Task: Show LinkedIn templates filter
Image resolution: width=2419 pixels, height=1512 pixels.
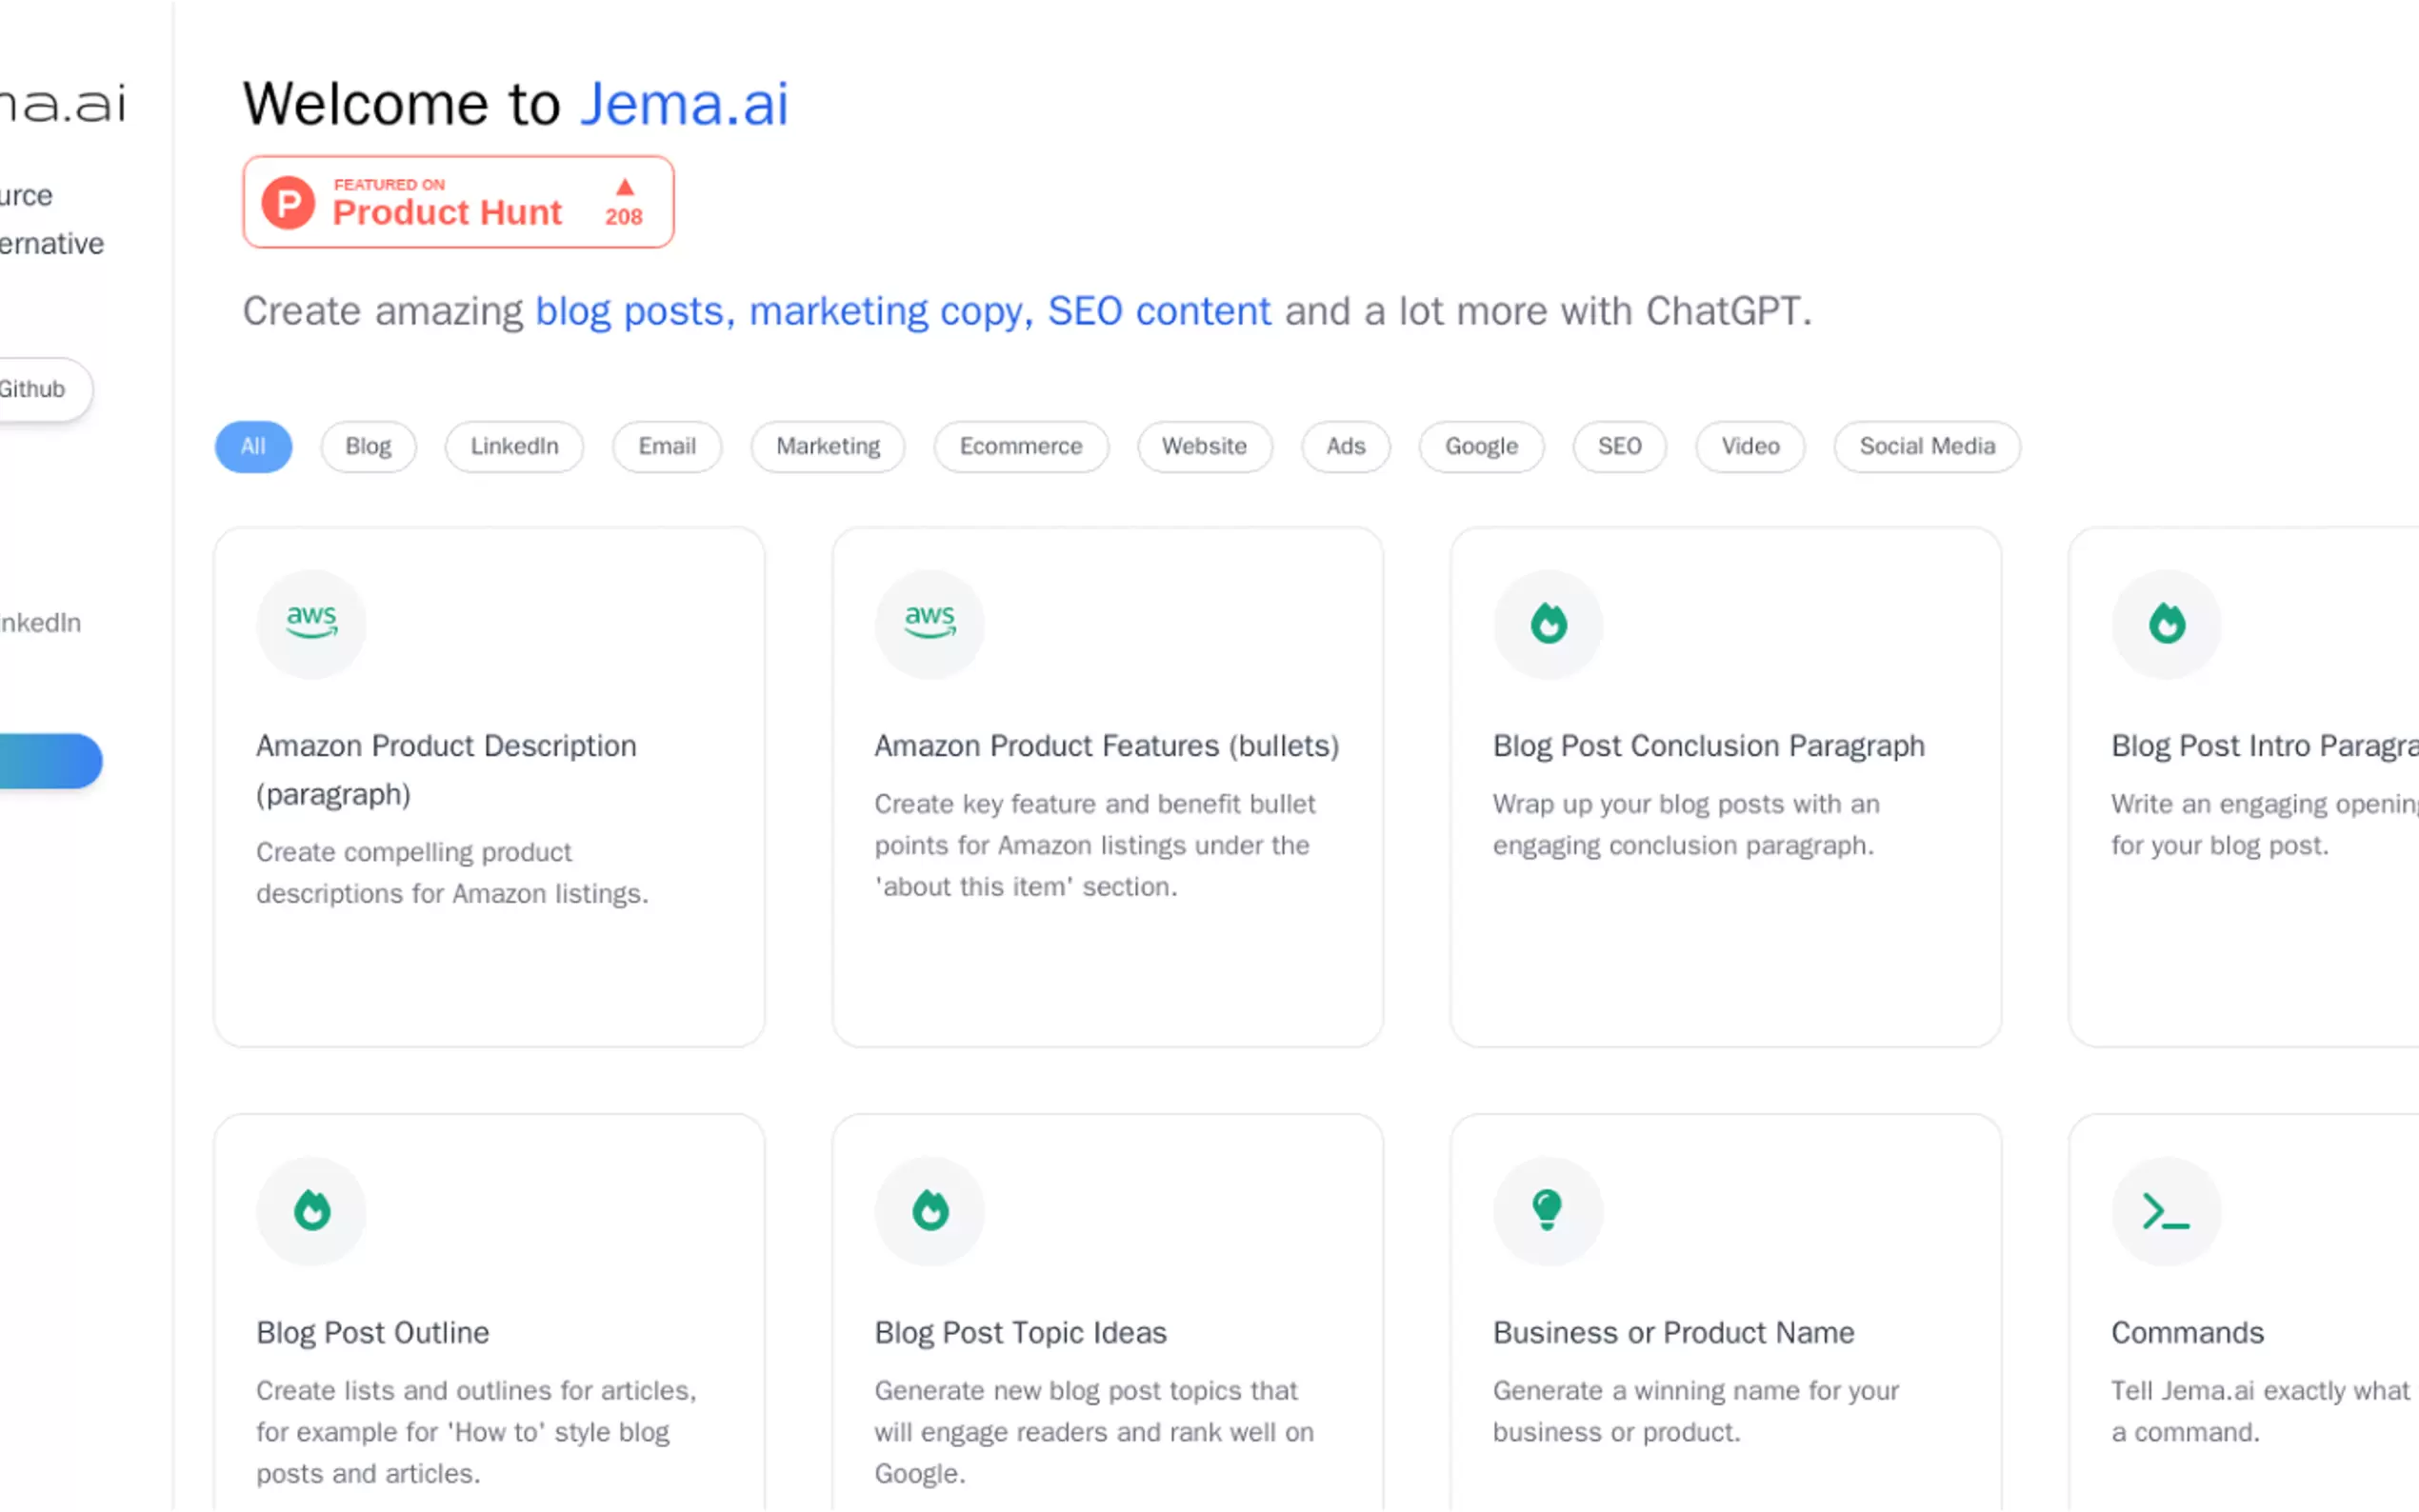Action: coord(514,446)
